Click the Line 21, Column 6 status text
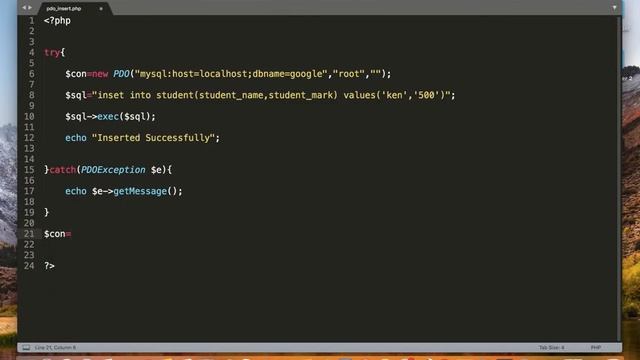Image resolution: width=640 pixels, height=360 pixels. click(x=55, y=348)
